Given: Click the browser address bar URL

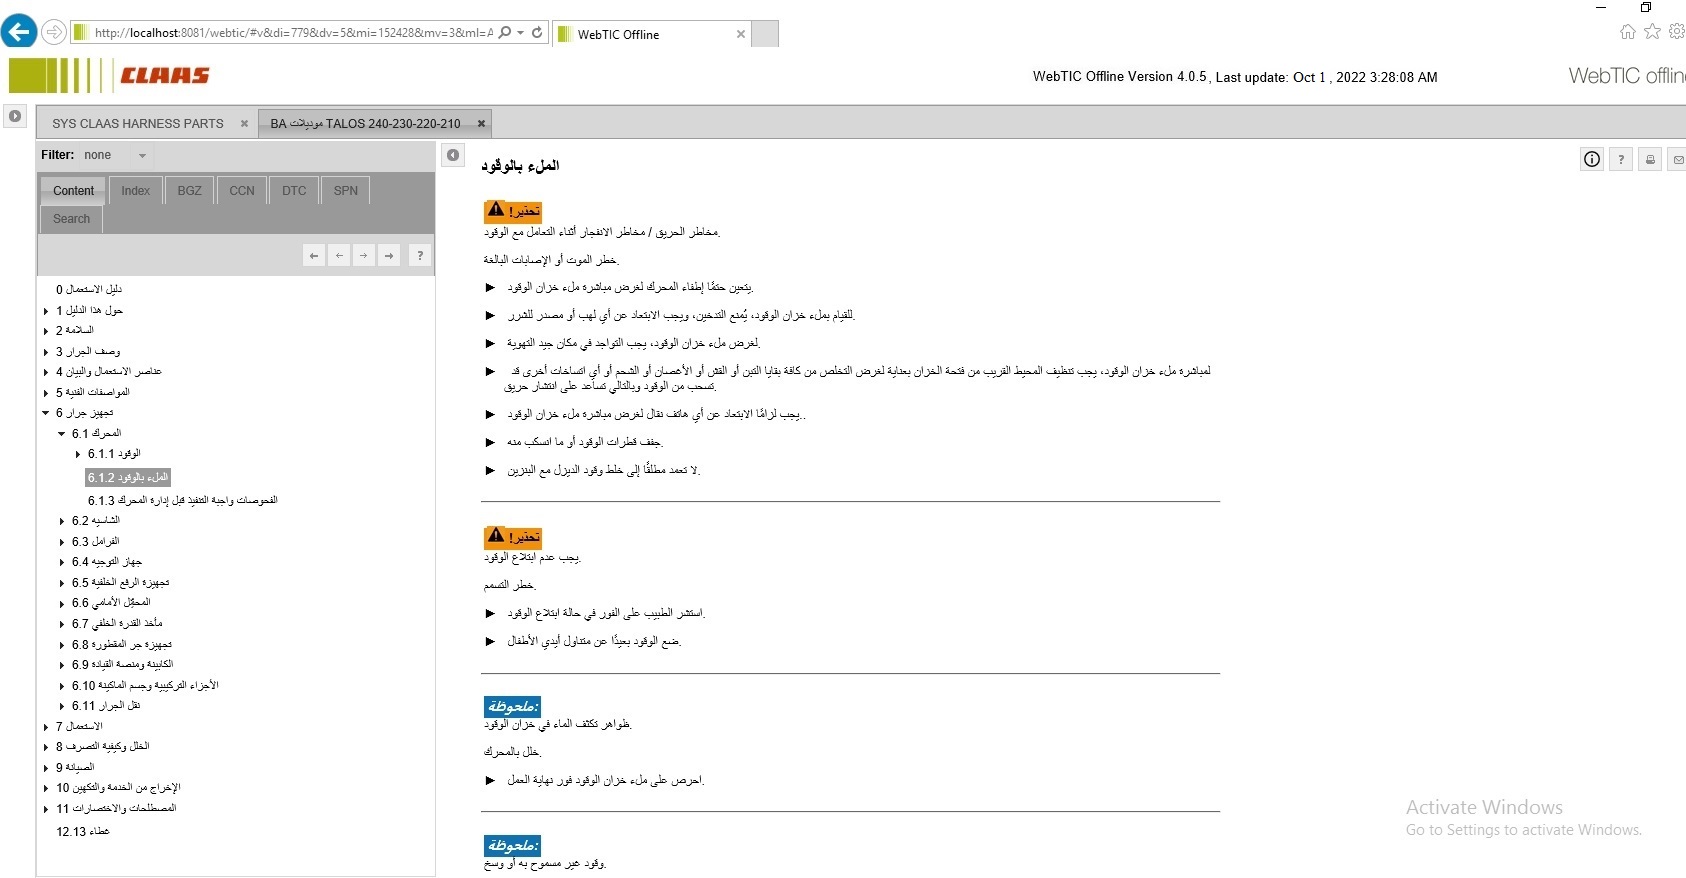Looking at the screenshot, I should tap(293, 33).
